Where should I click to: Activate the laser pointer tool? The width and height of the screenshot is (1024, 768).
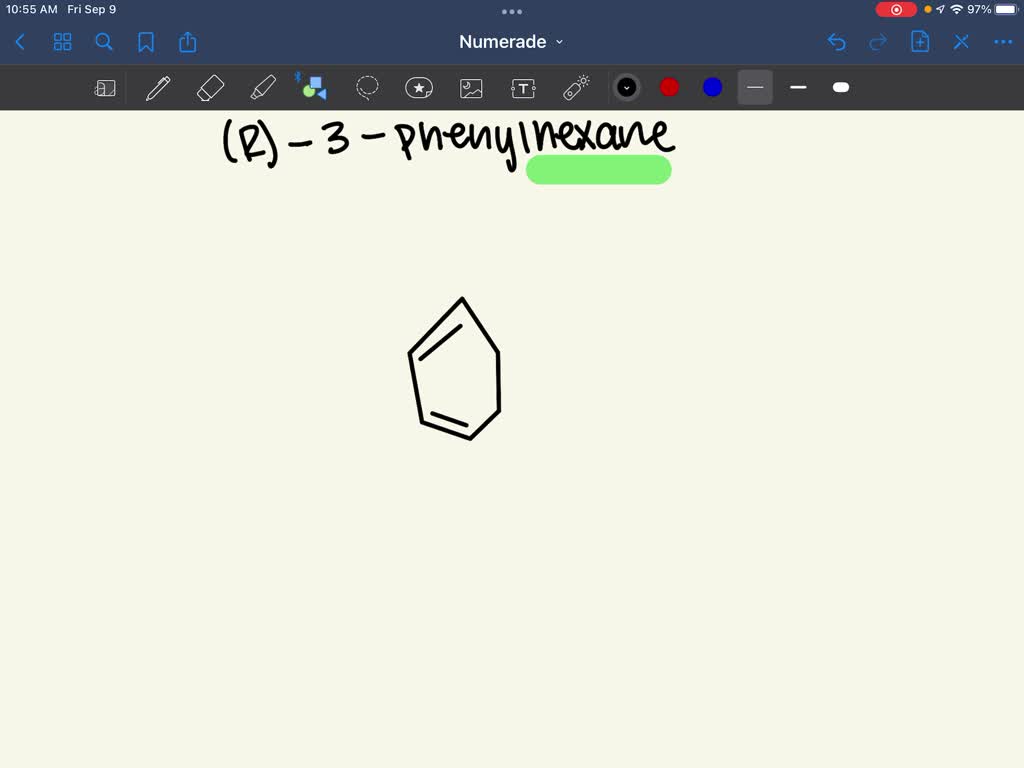pos(575,87)
